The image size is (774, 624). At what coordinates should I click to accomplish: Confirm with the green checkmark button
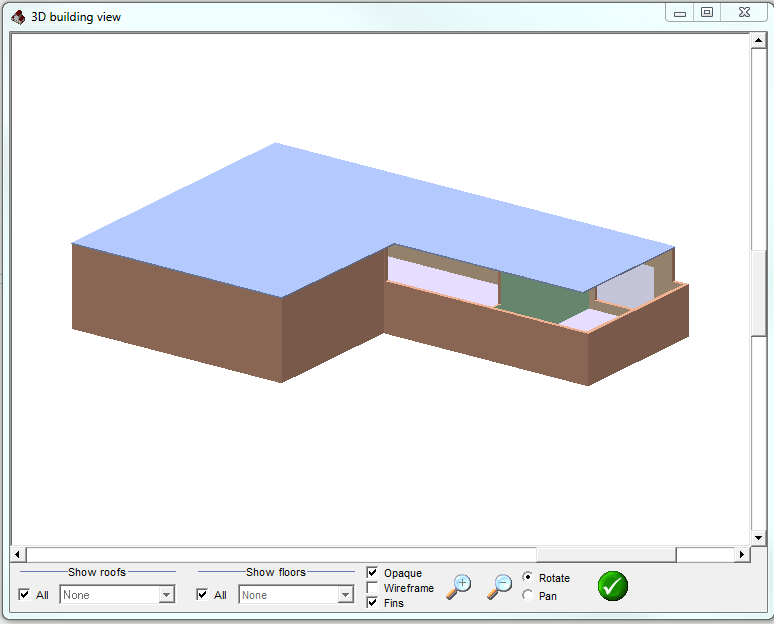click(613, 586)
